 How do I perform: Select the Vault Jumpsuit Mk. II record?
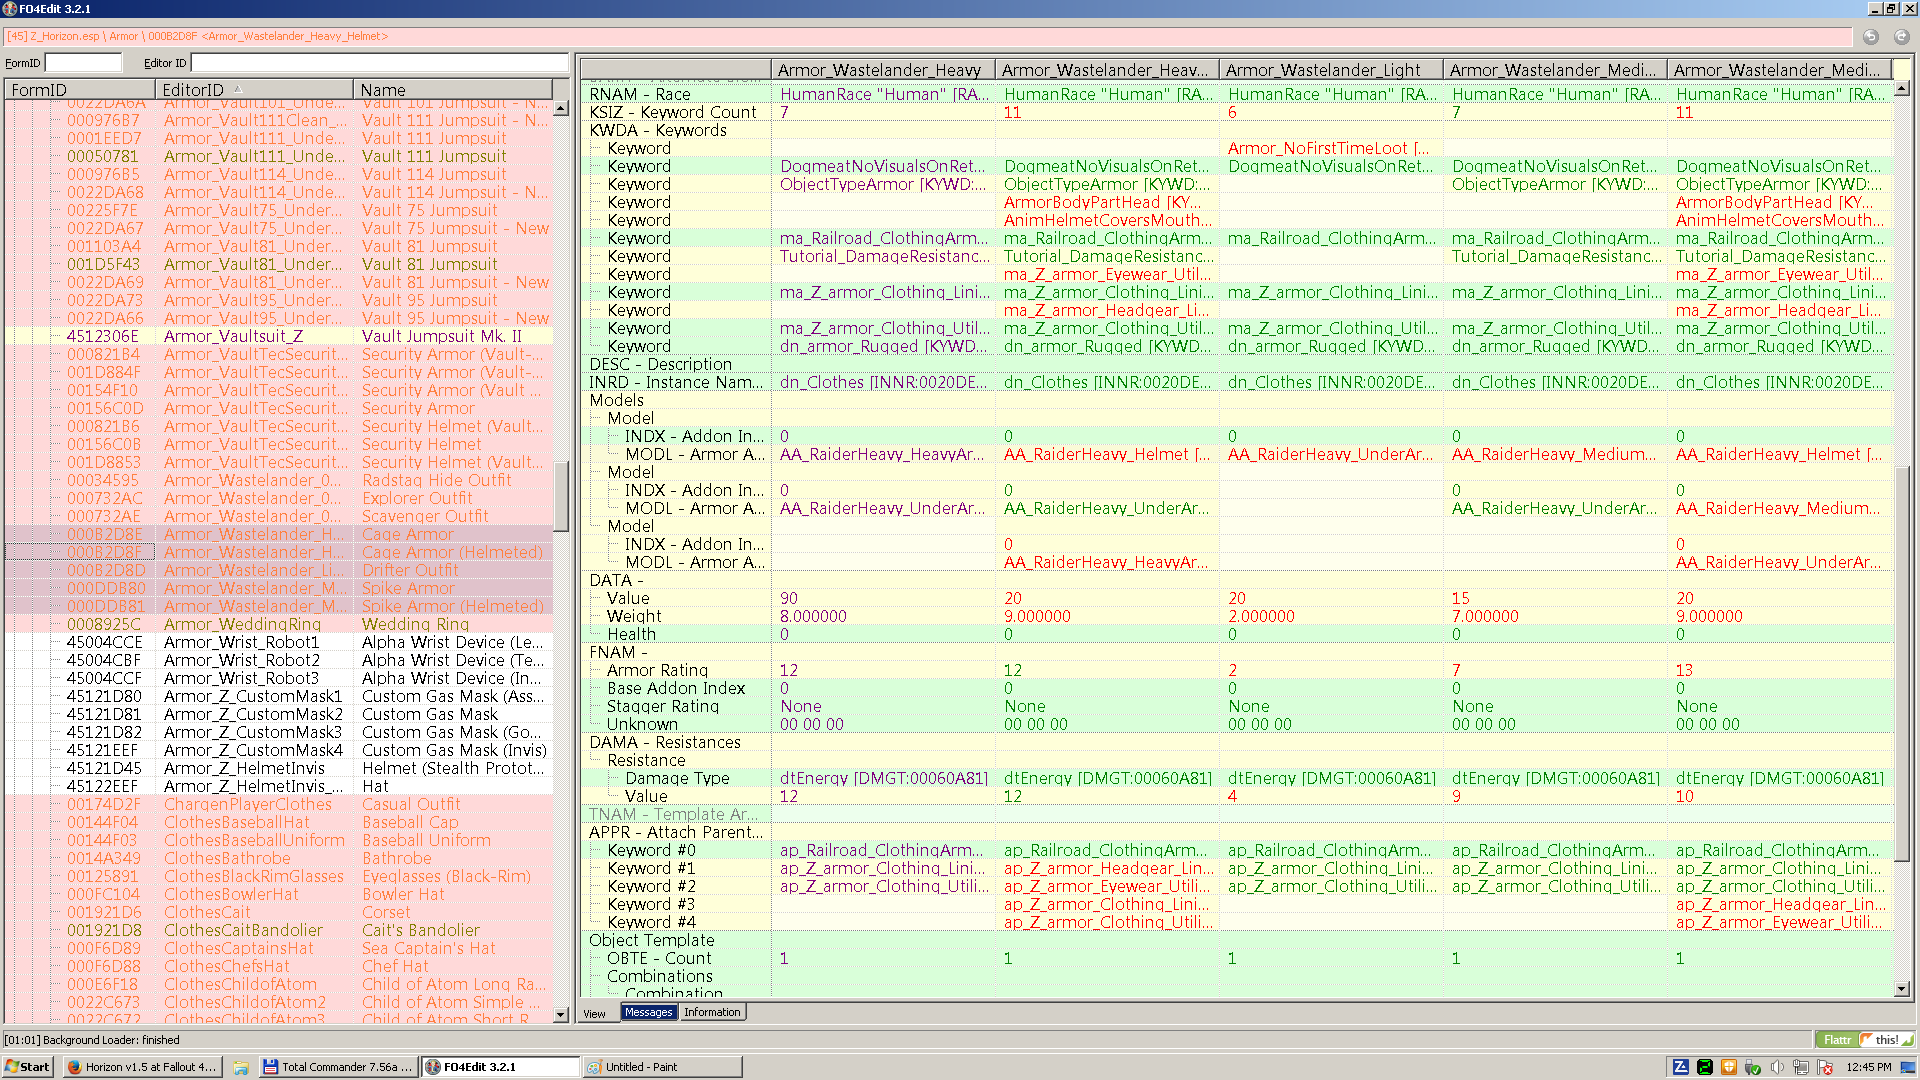pyautogui.click(x=280, y=336)
